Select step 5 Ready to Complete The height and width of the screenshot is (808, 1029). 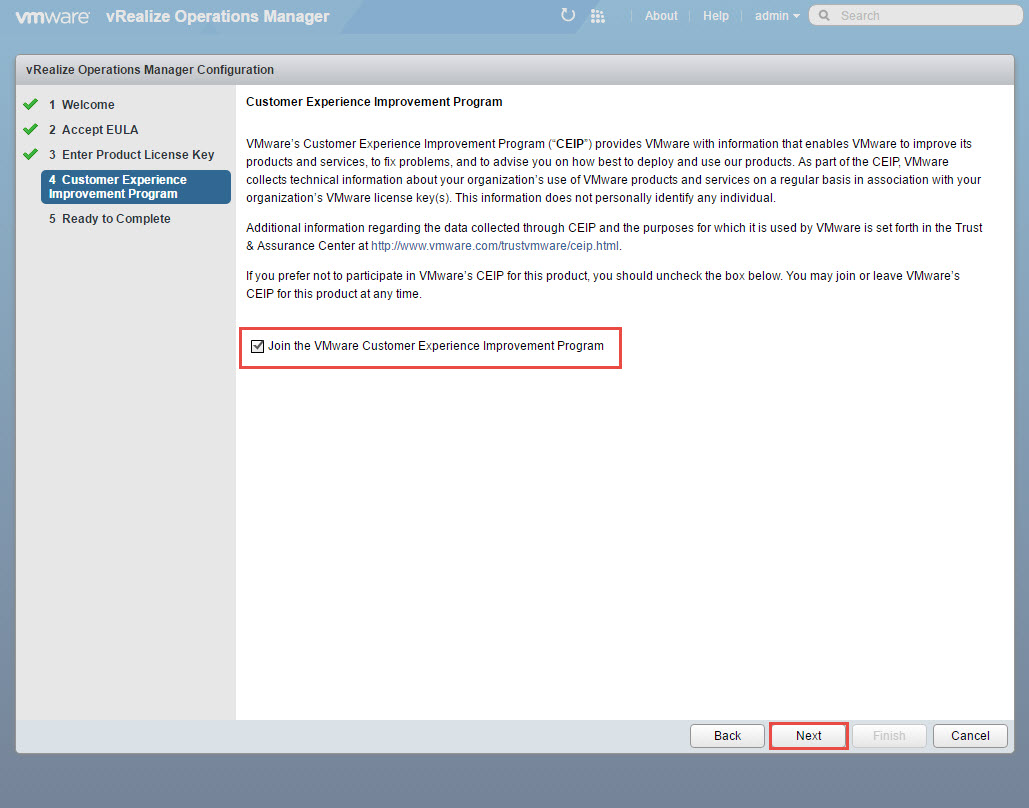tap(116, 219)
